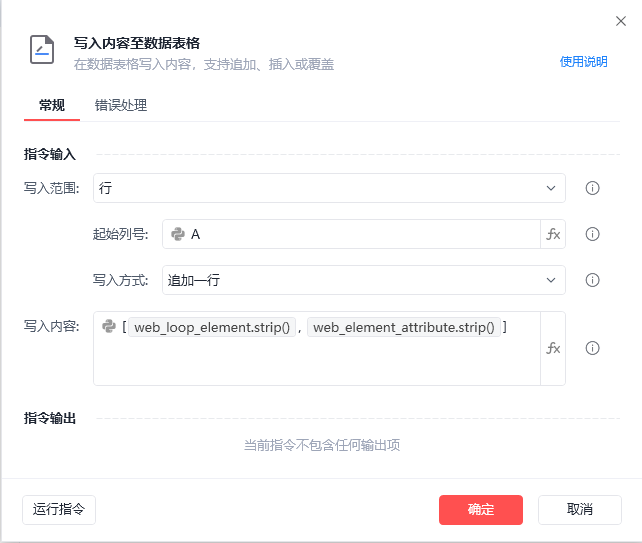The width and height of the screenshot is (642, 543).
Task: Click the 运行指令 button
Action: pos(58,509)
